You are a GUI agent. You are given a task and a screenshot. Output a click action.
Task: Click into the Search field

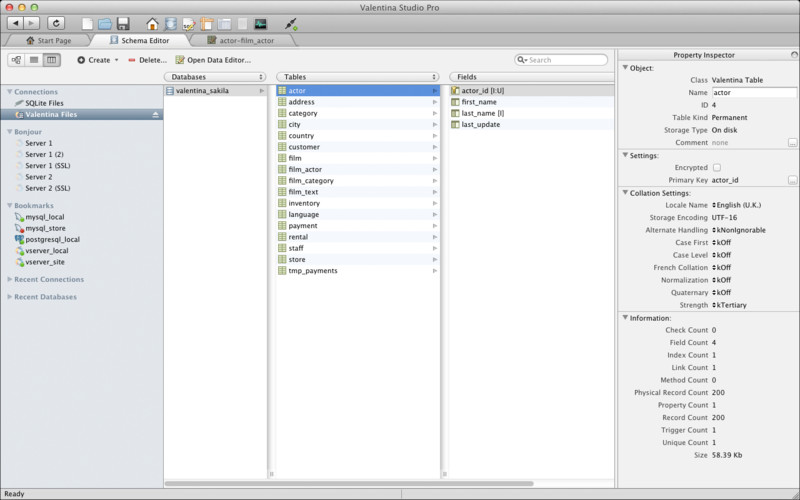561,60
